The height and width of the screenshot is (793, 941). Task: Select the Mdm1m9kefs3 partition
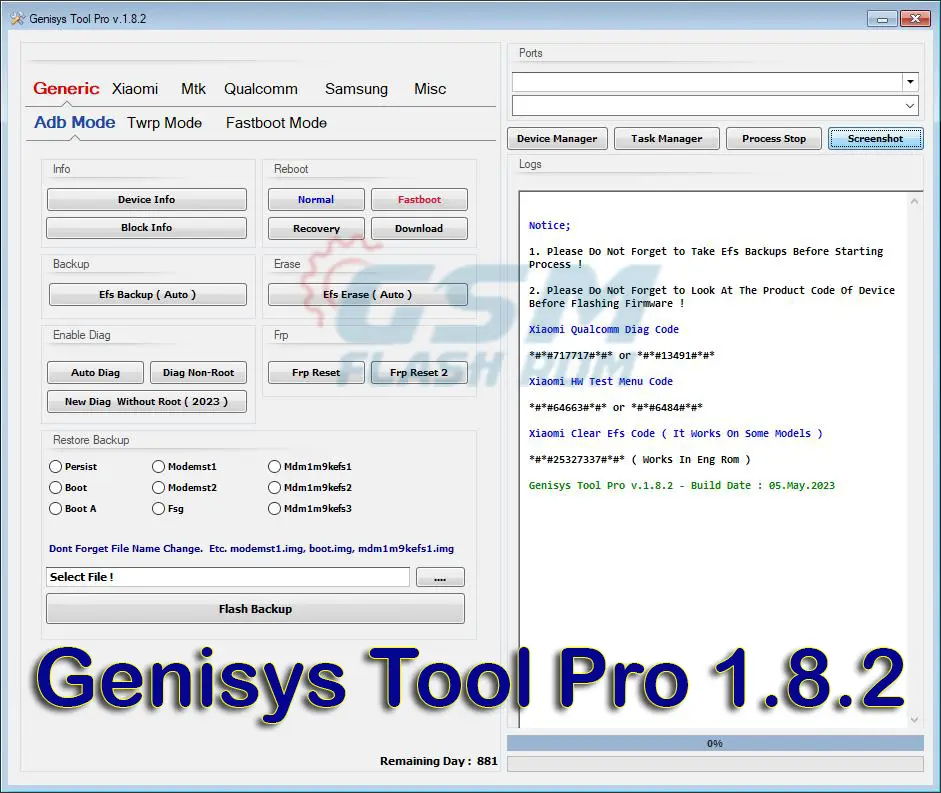[274, 508]
